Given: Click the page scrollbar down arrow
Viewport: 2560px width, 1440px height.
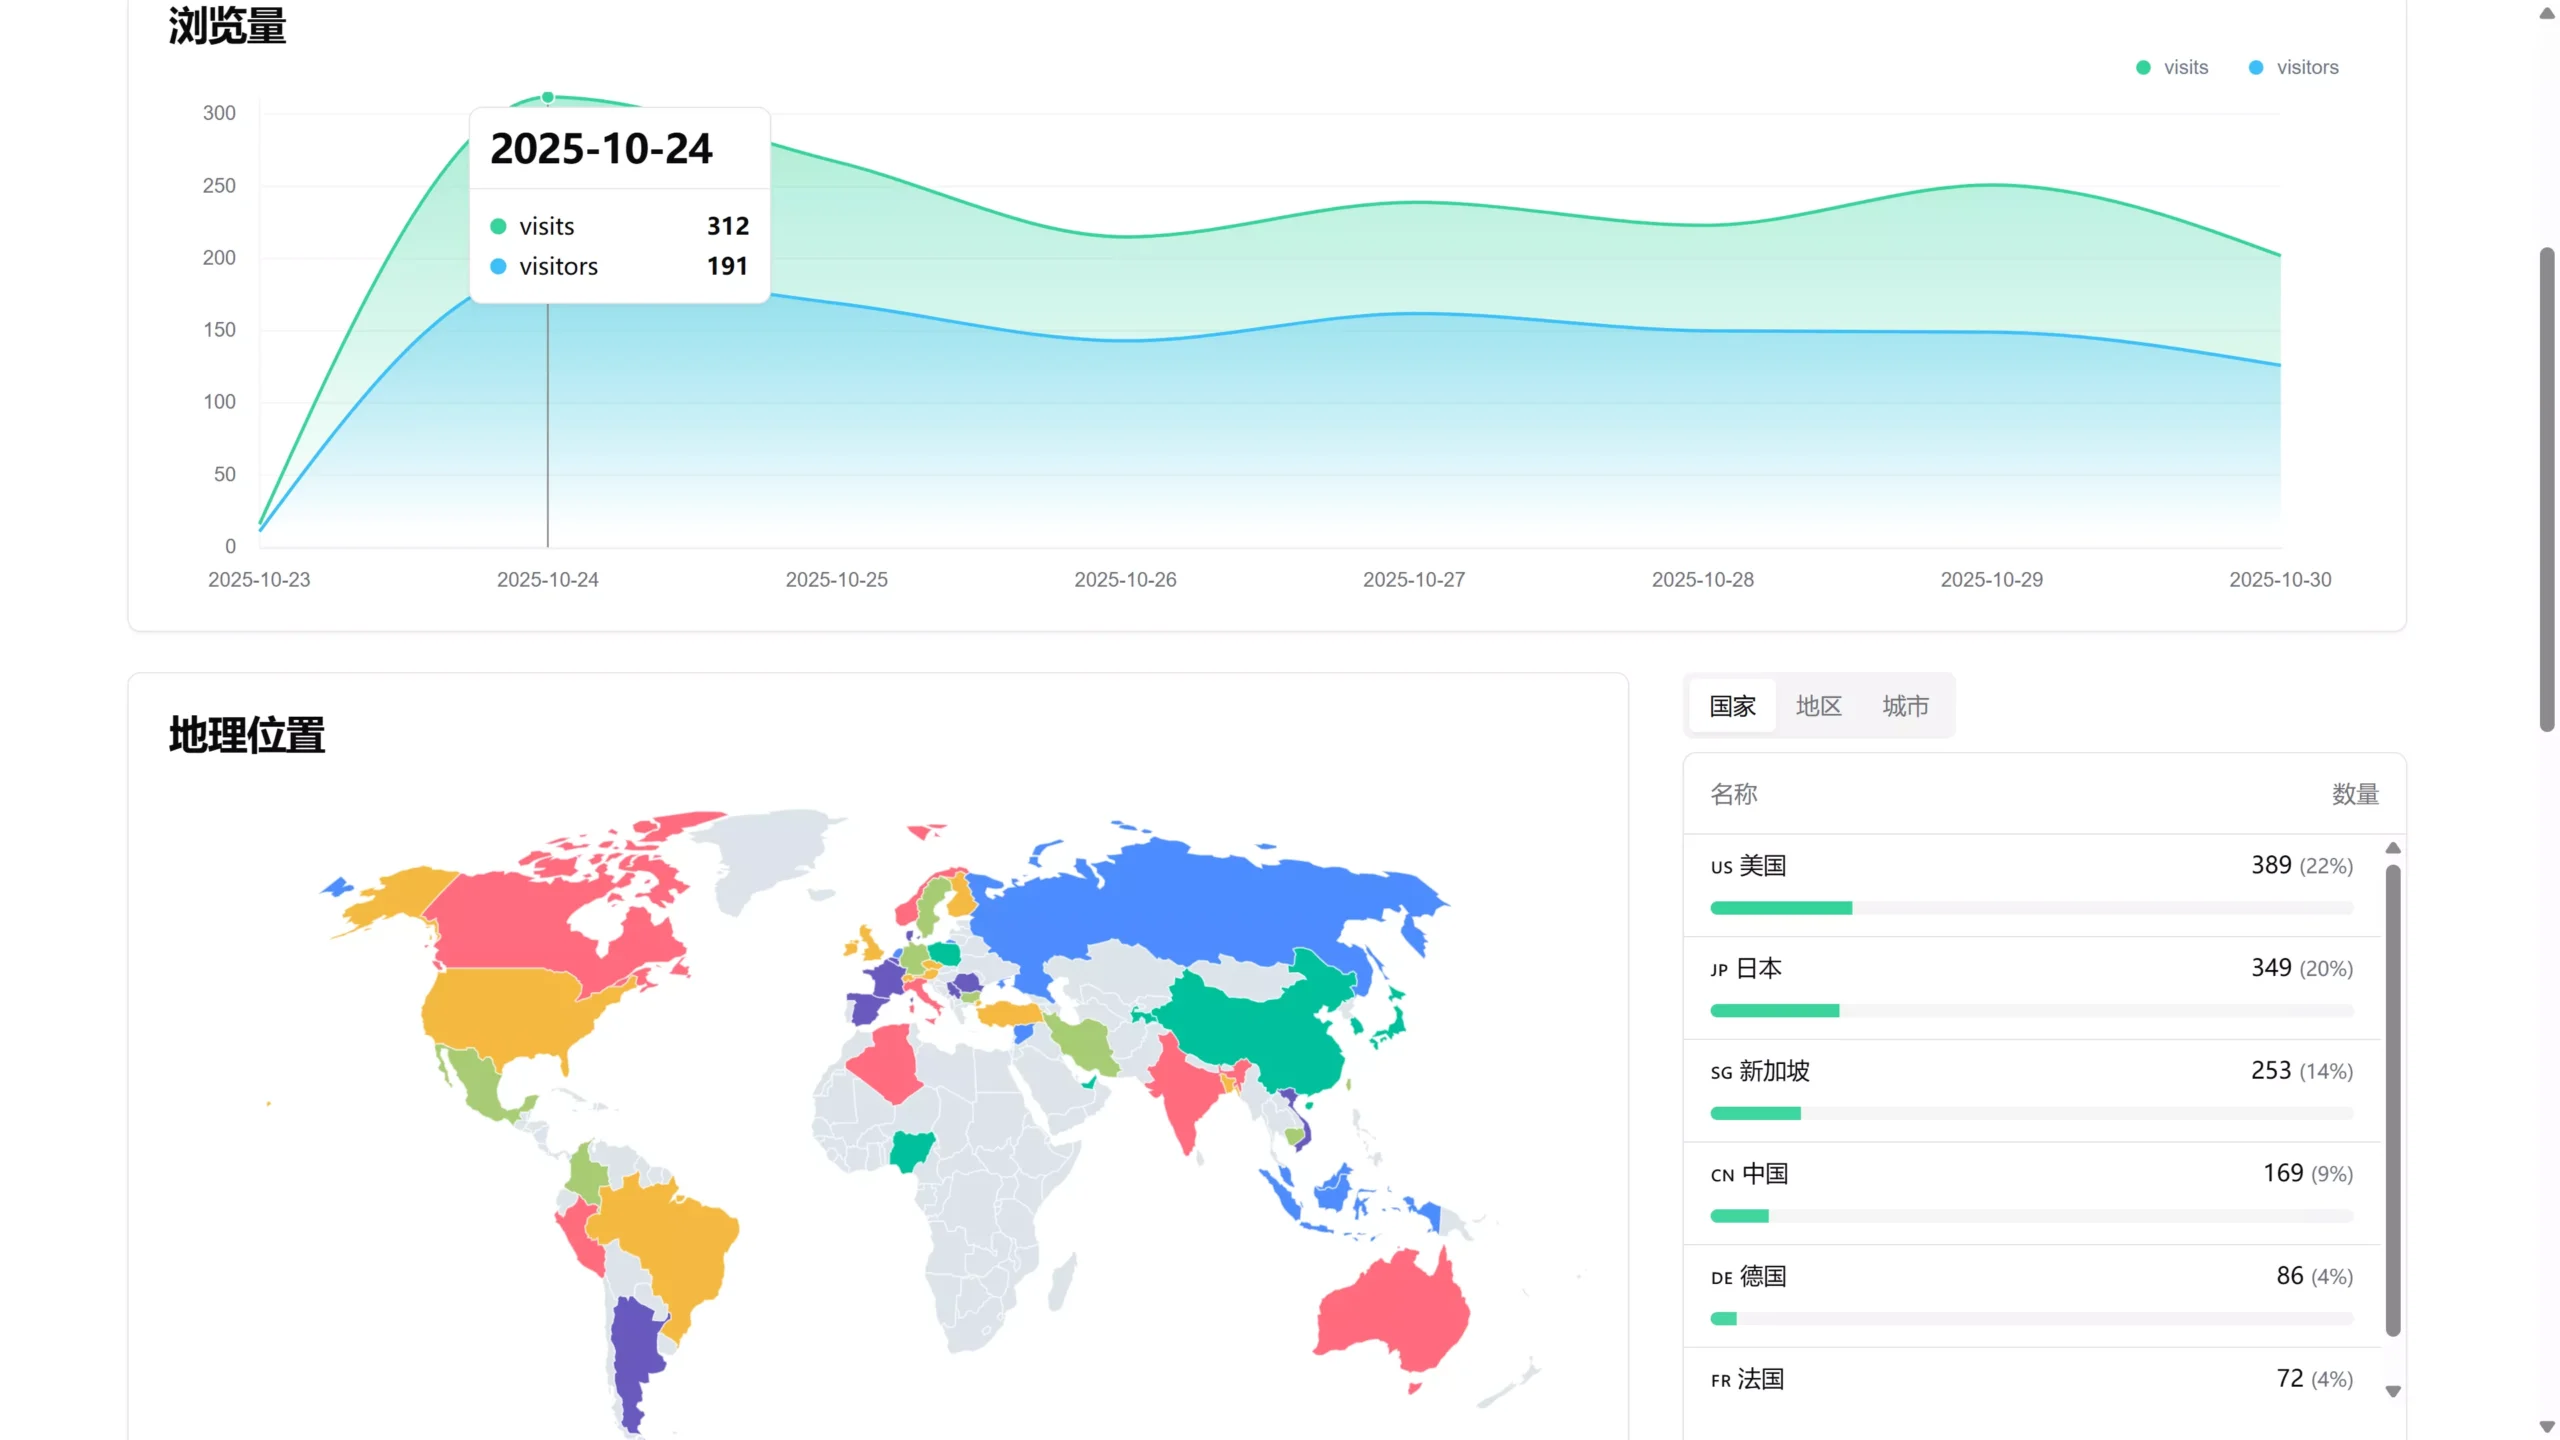Looking at the screenshot, I should click(2547, 1427).
